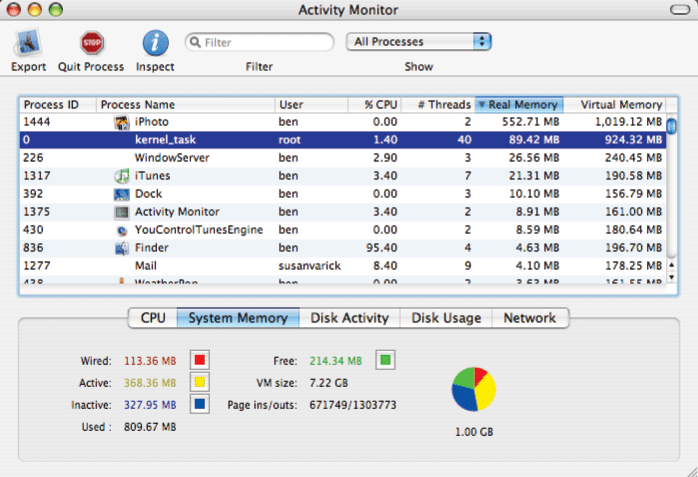Viewport: 698px width, 477px height.
Task: Click the iPhoto app icon in list
Action: [122, 122]
